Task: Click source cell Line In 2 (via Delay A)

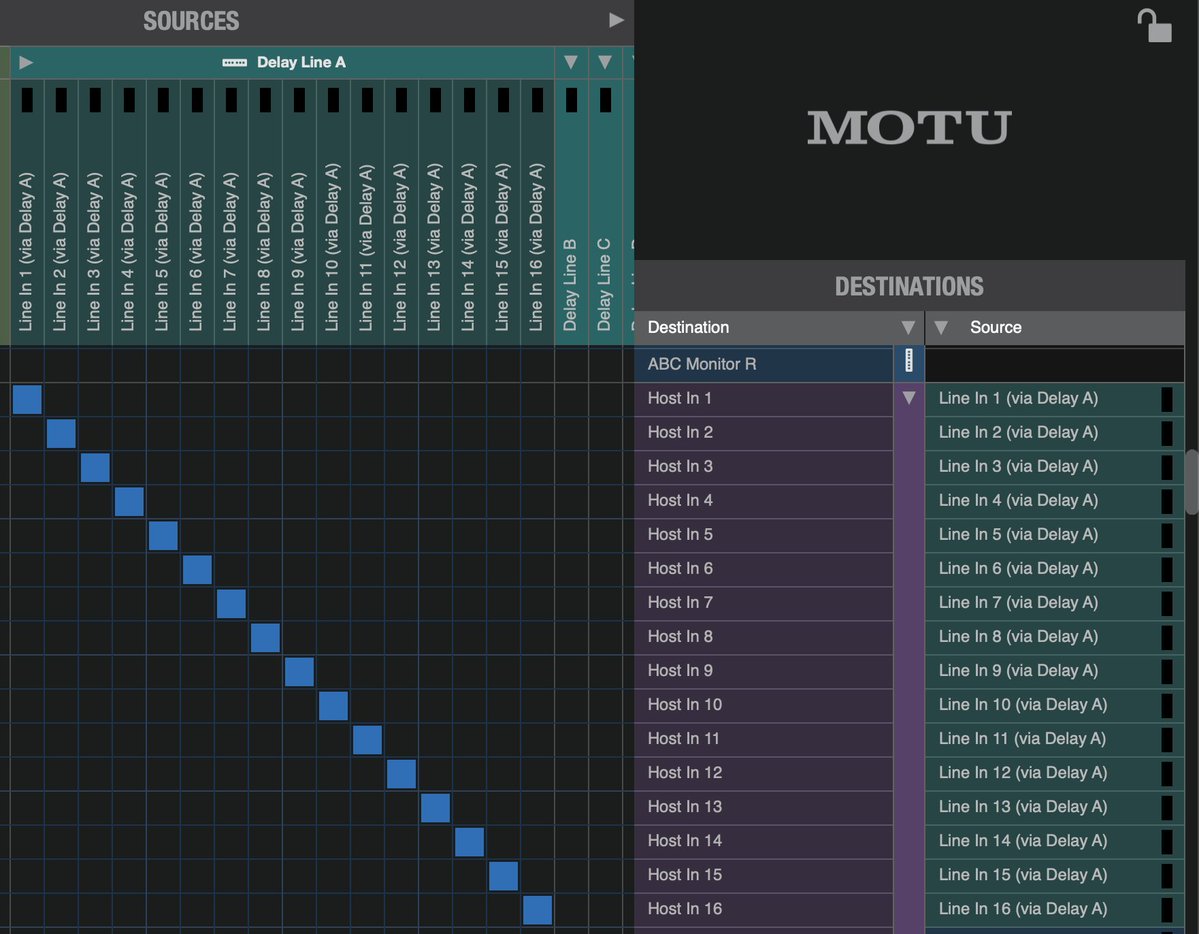Action: point(1054,433)
